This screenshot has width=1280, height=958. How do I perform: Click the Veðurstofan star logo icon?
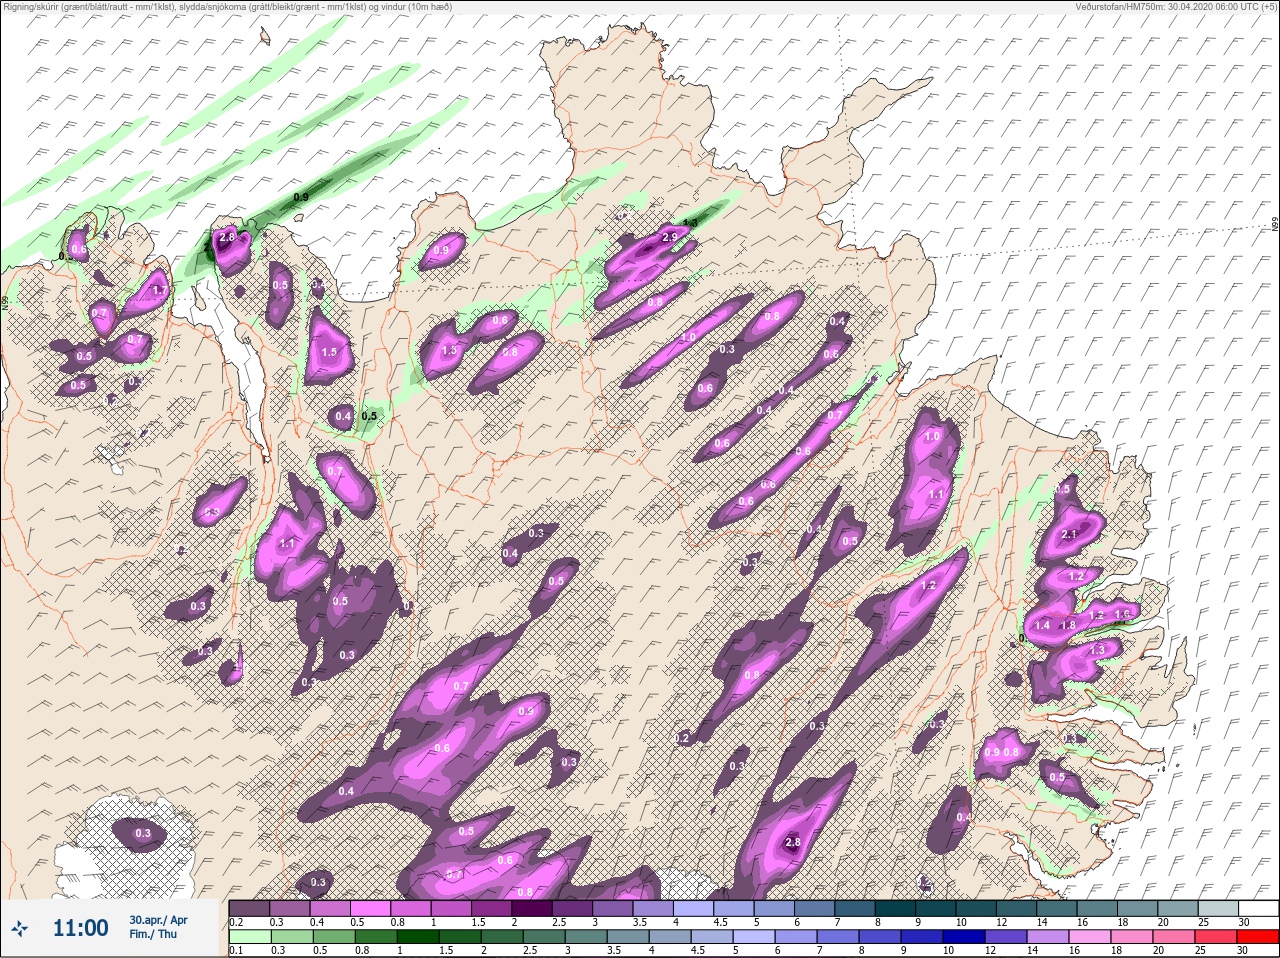(19, 928)
